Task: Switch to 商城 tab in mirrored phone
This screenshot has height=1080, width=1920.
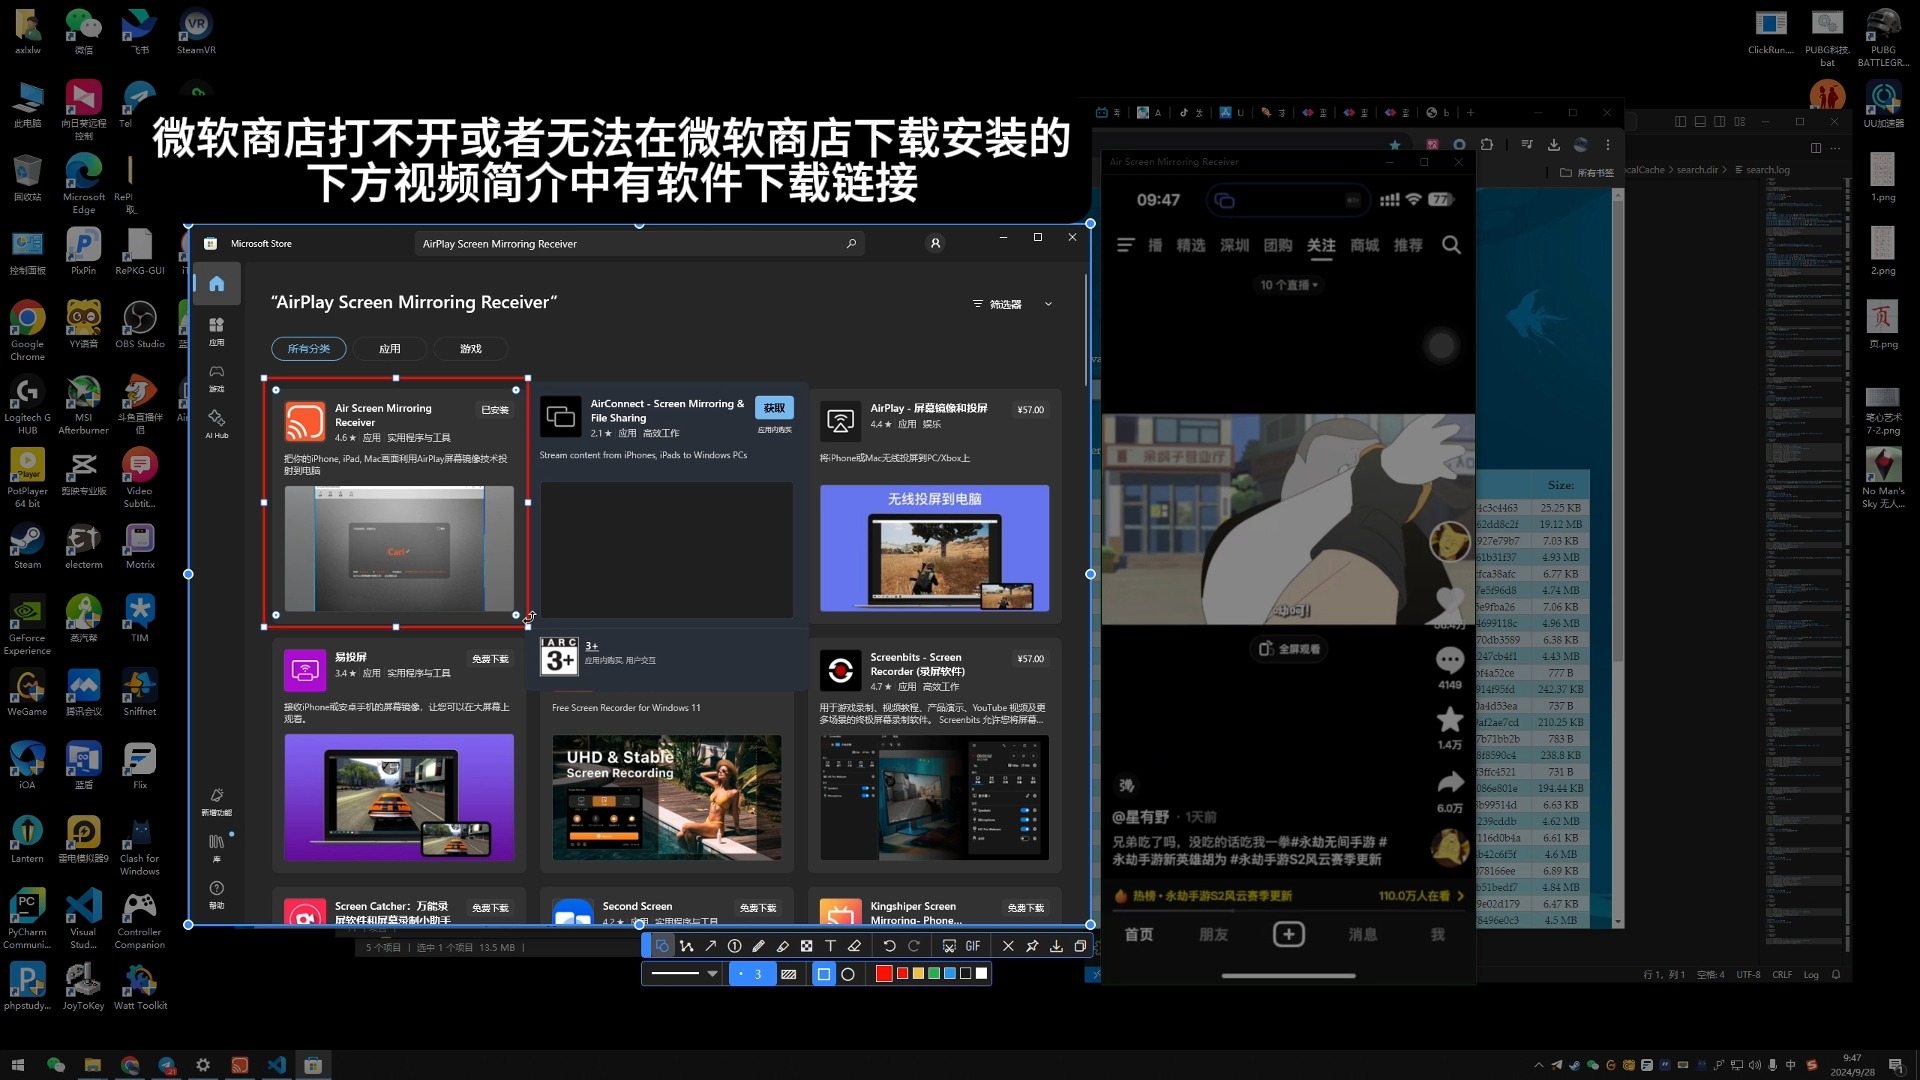Action: click(1365, 246)
